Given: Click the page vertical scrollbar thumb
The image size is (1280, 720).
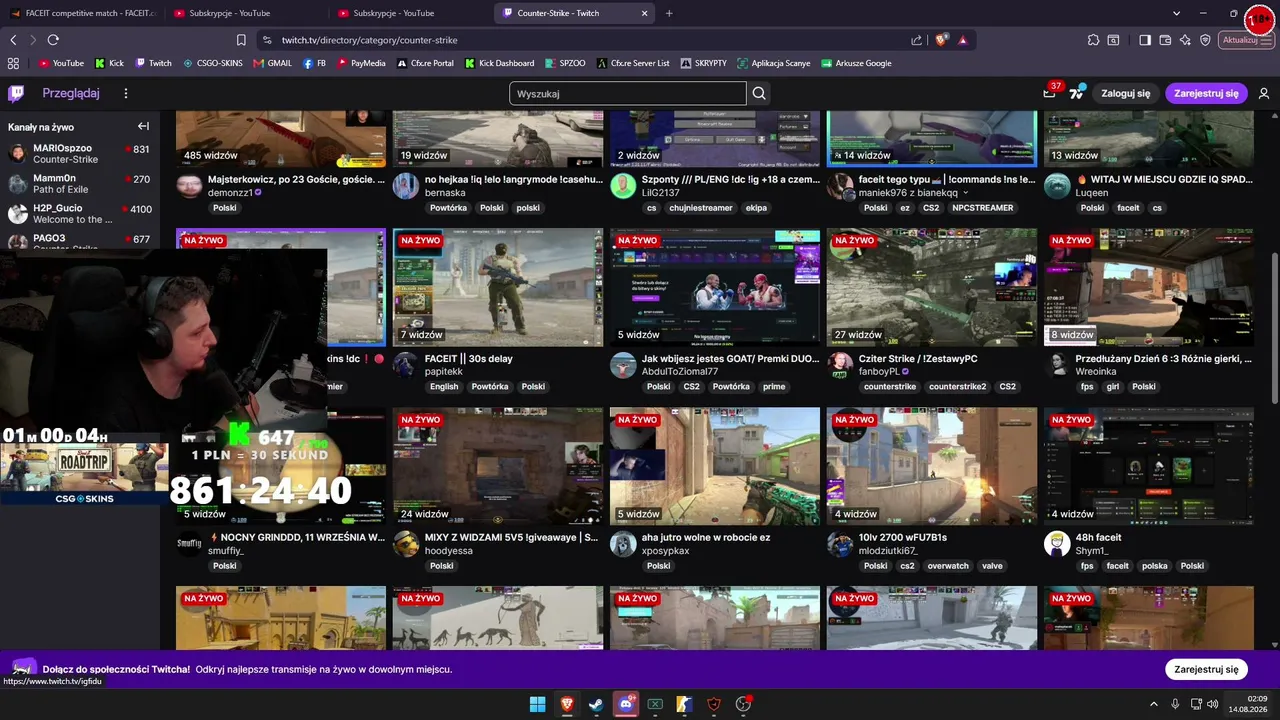Looking at the screenshot, I should [x=1274, y=328].
